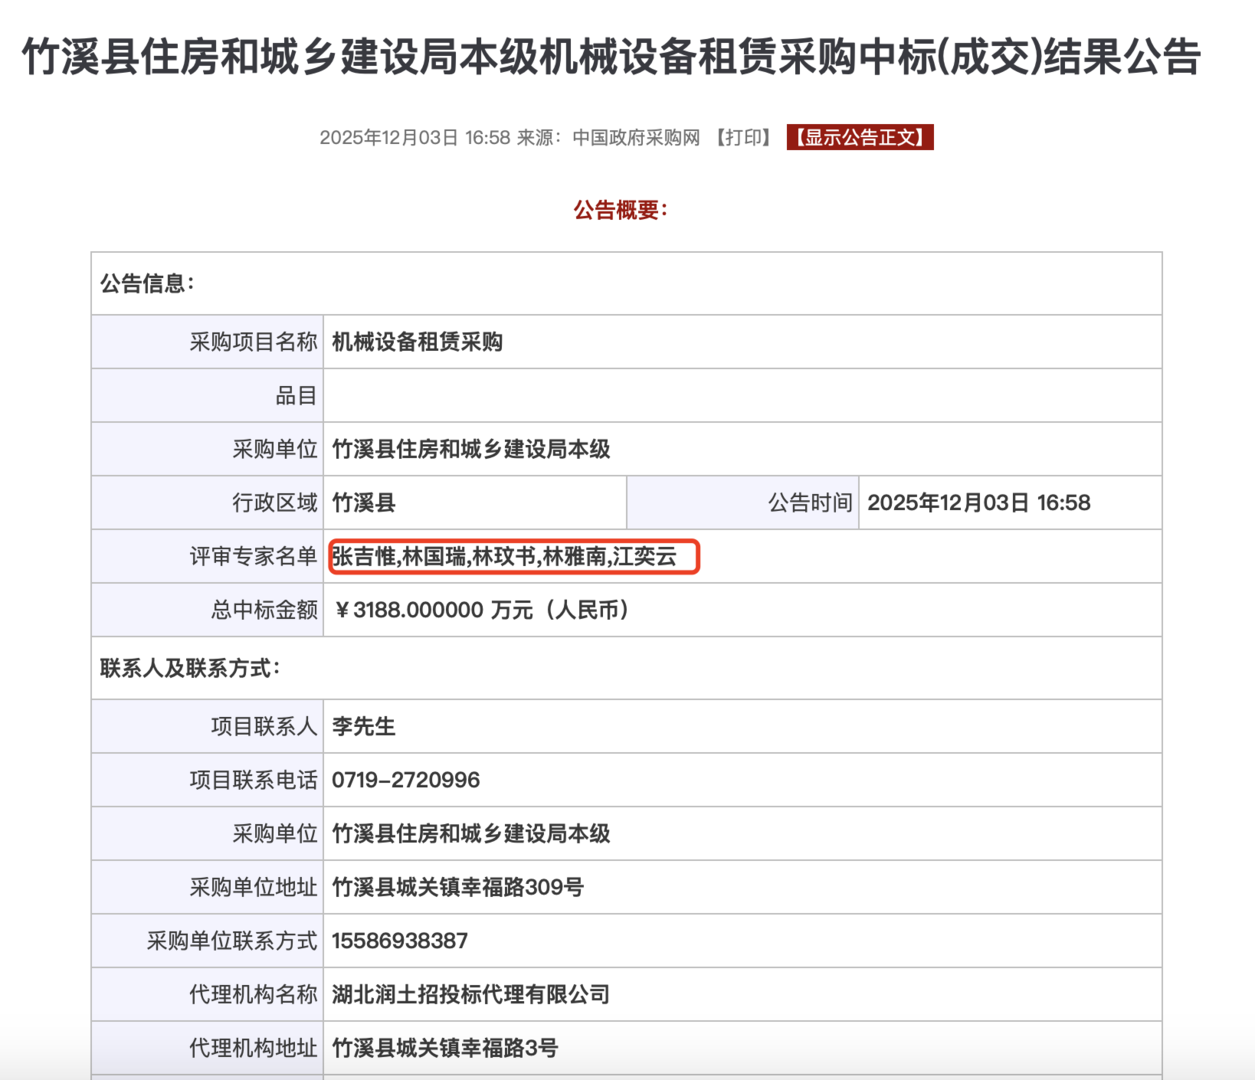Click the agency address 竹溪县城关镇幸福路3号
The image size is (1255, 1080).
(445, 1048)
